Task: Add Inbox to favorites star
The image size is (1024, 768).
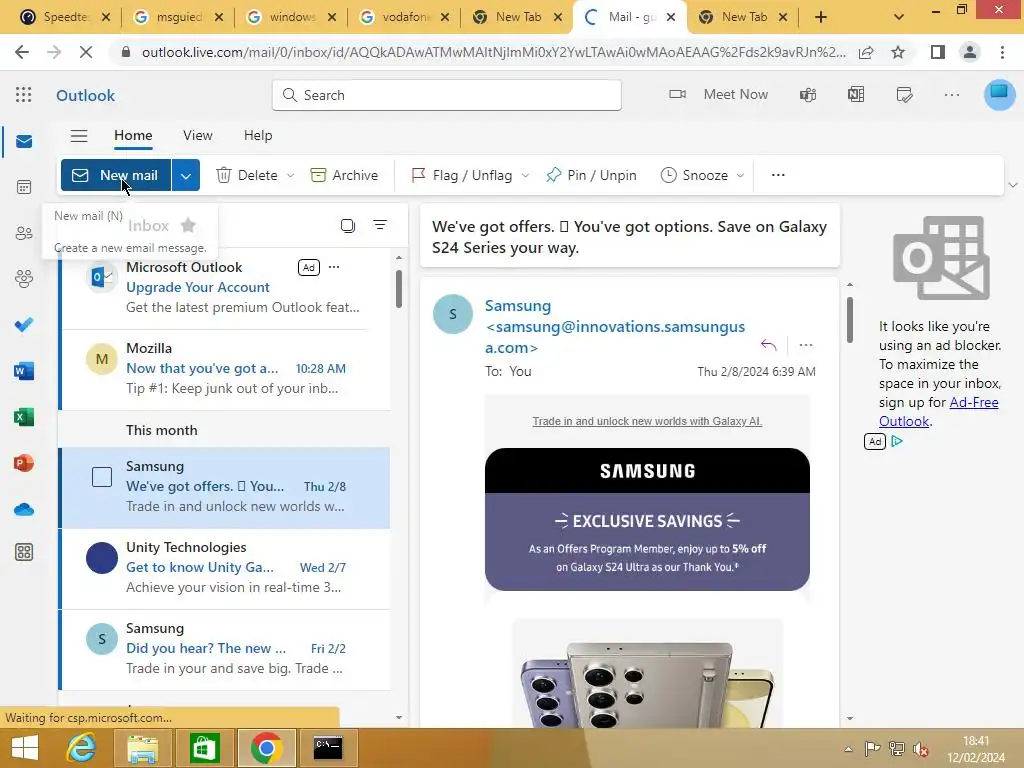Action: [188, 225]
